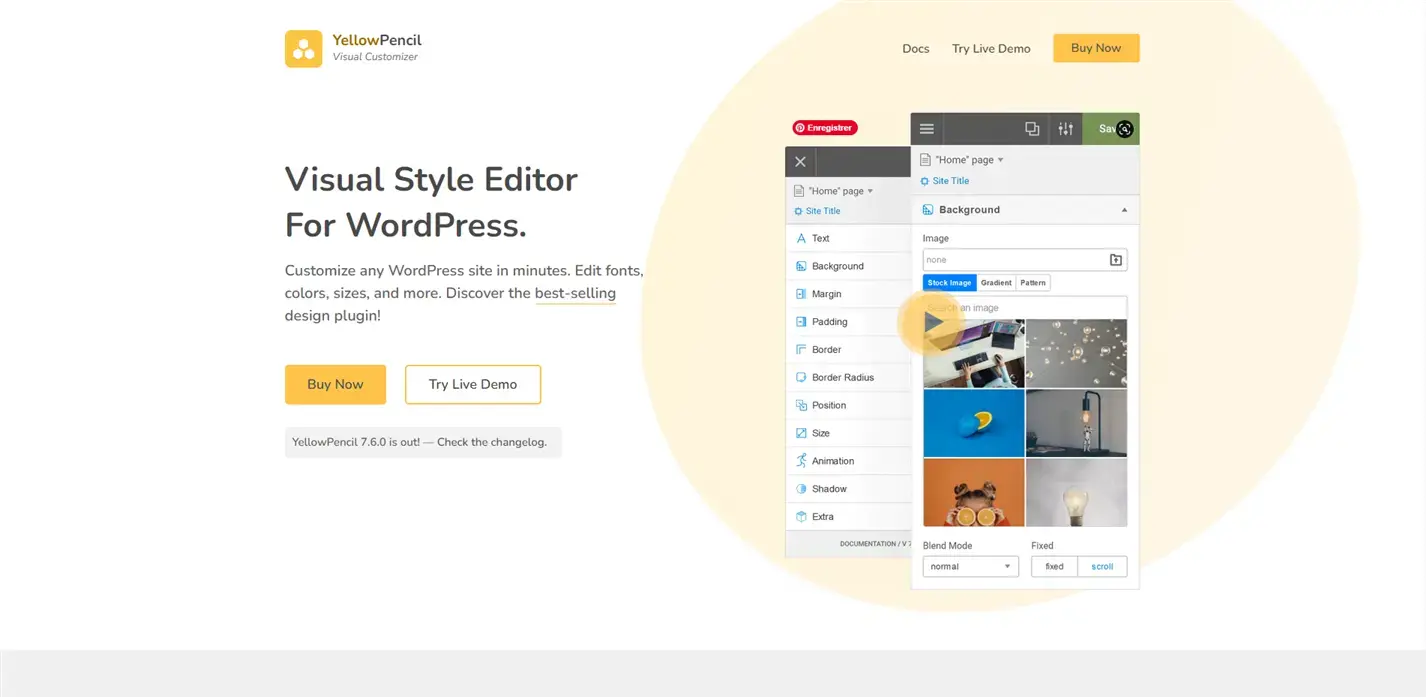Click the Site Title gear icon in the right panel
Image resolution: width=1426 pixels, height=697 pixels.
(925, 181)
